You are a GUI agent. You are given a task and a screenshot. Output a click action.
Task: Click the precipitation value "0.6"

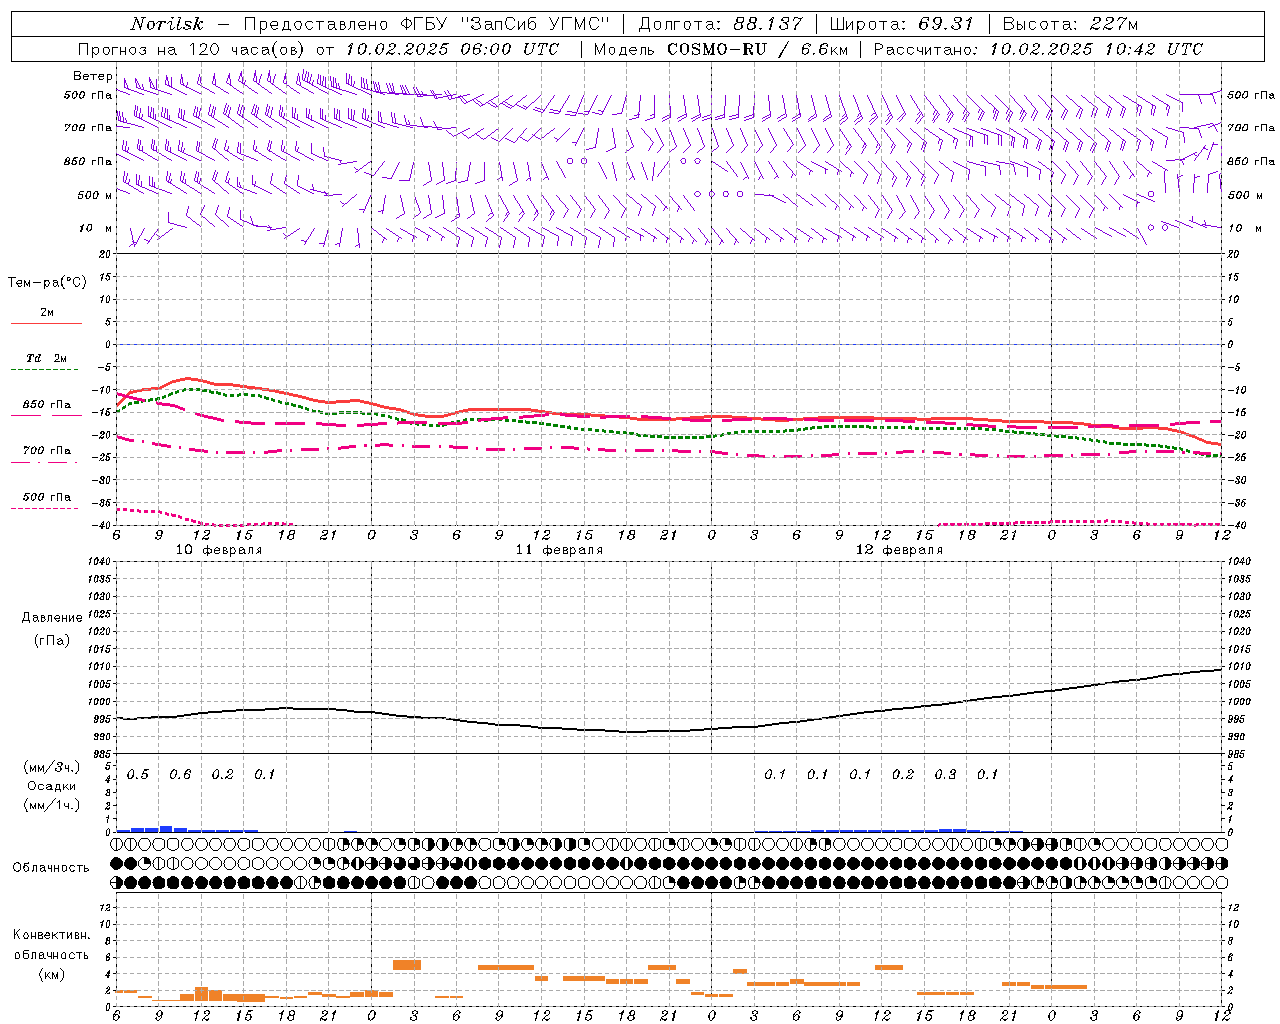click(180, 775)
